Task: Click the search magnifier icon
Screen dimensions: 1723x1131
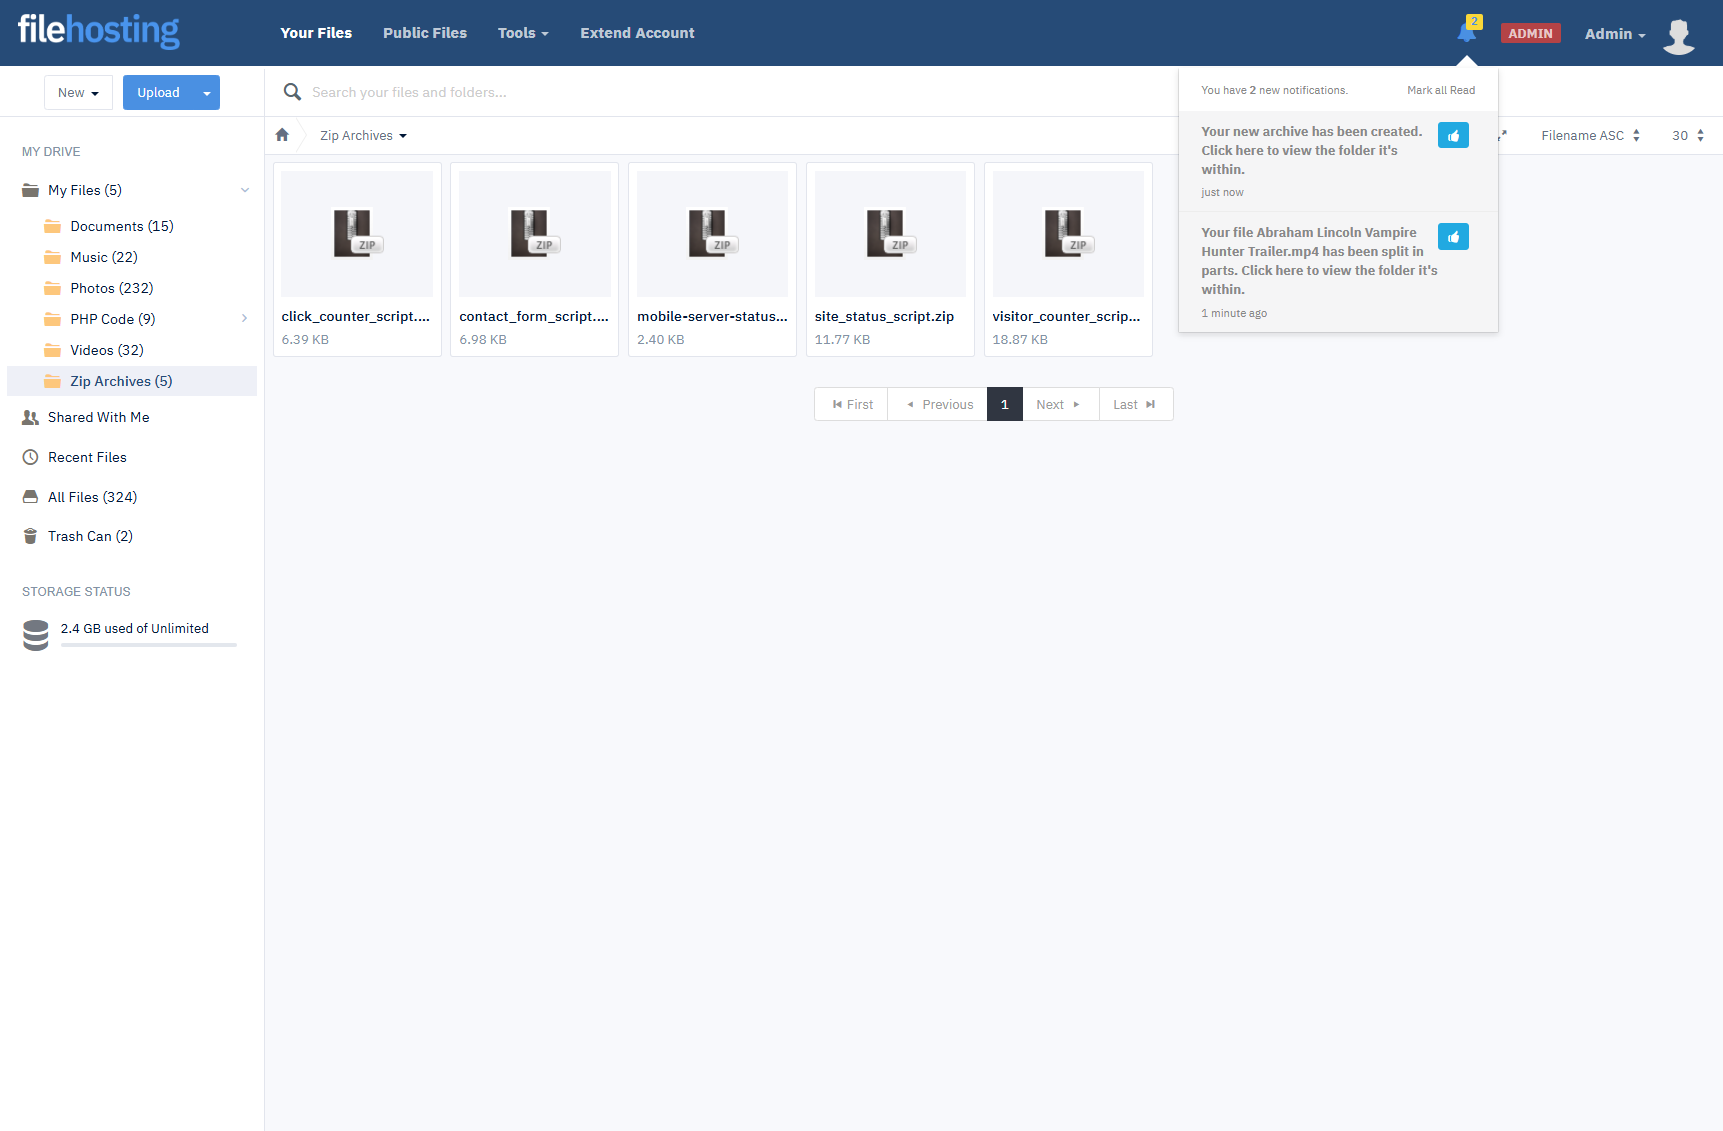Action: 292,92
